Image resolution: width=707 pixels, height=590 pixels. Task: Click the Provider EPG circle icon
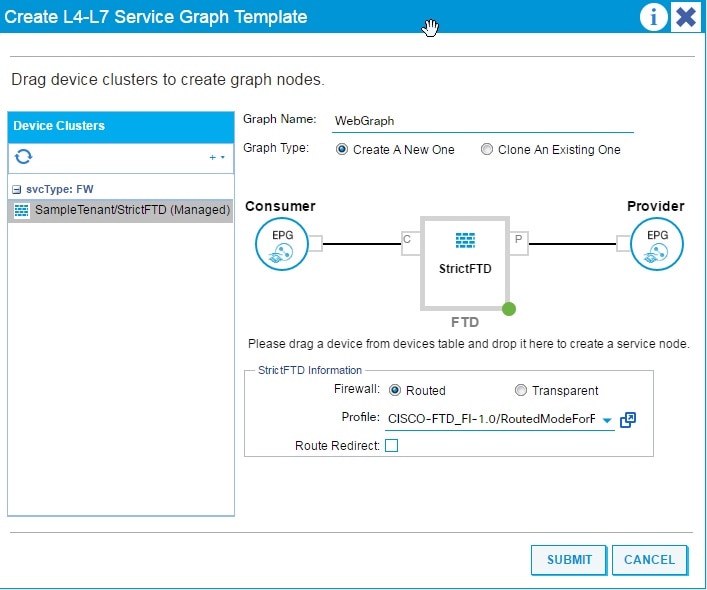point(656,244)
